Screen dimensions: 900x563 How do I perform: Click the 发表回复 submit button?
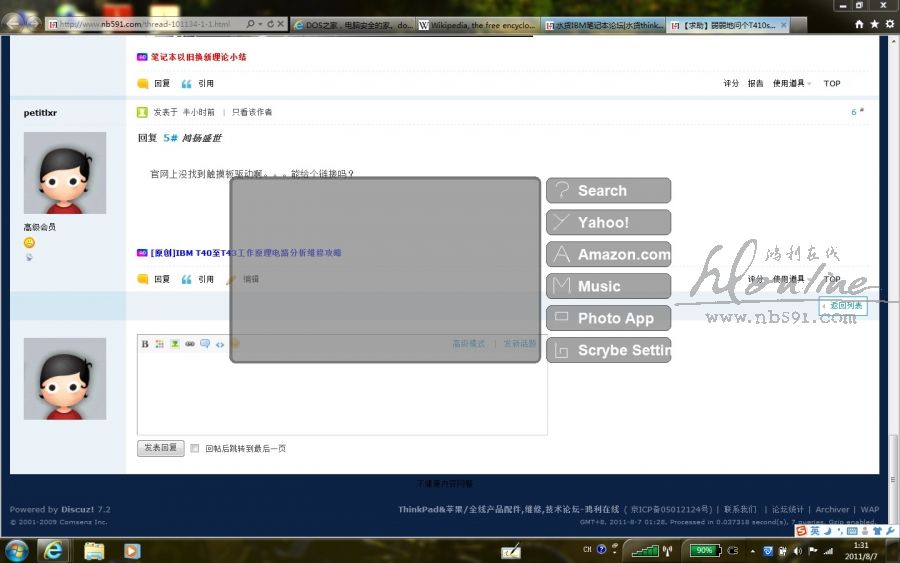(160, 448)
